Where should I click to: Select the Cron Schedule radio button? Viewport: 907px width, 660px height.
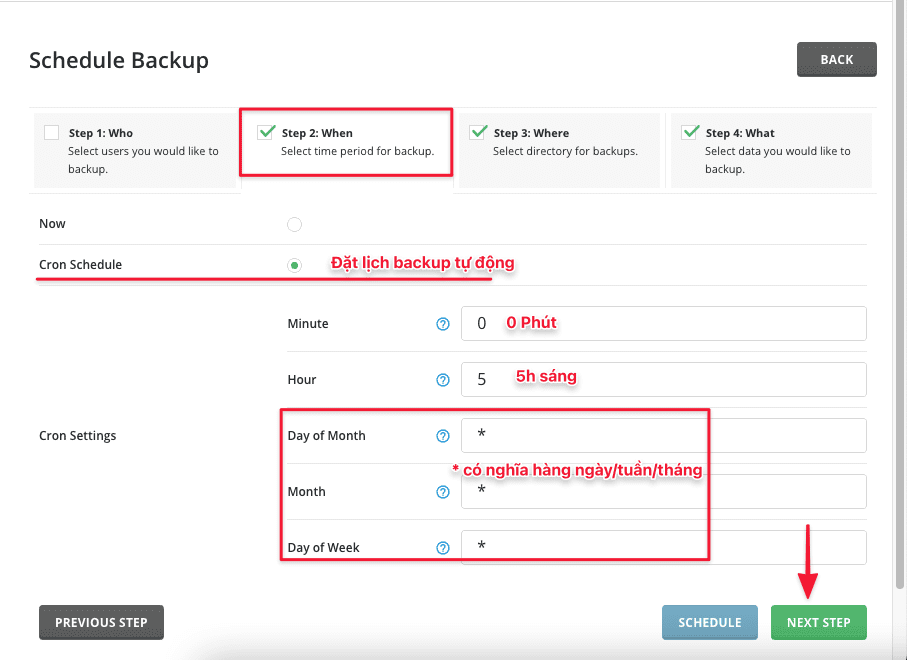294,265
